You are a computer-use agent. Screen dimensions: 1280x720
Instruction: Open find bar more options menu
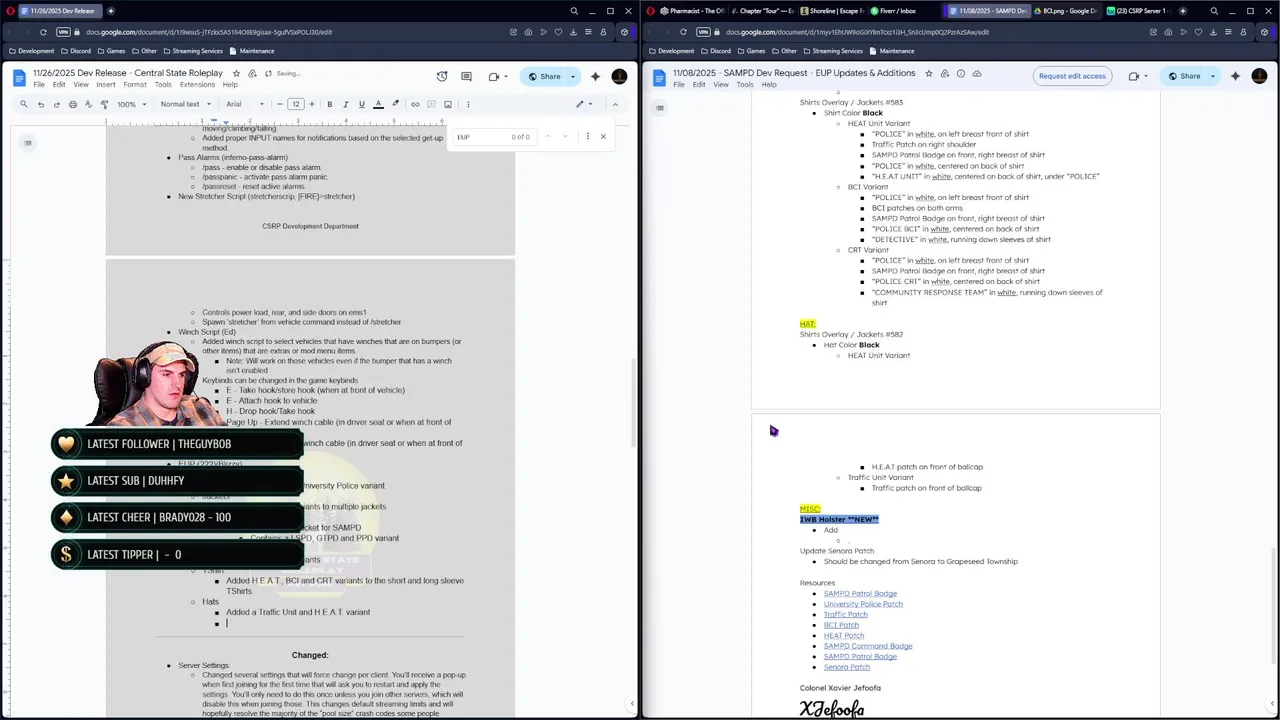587,137
